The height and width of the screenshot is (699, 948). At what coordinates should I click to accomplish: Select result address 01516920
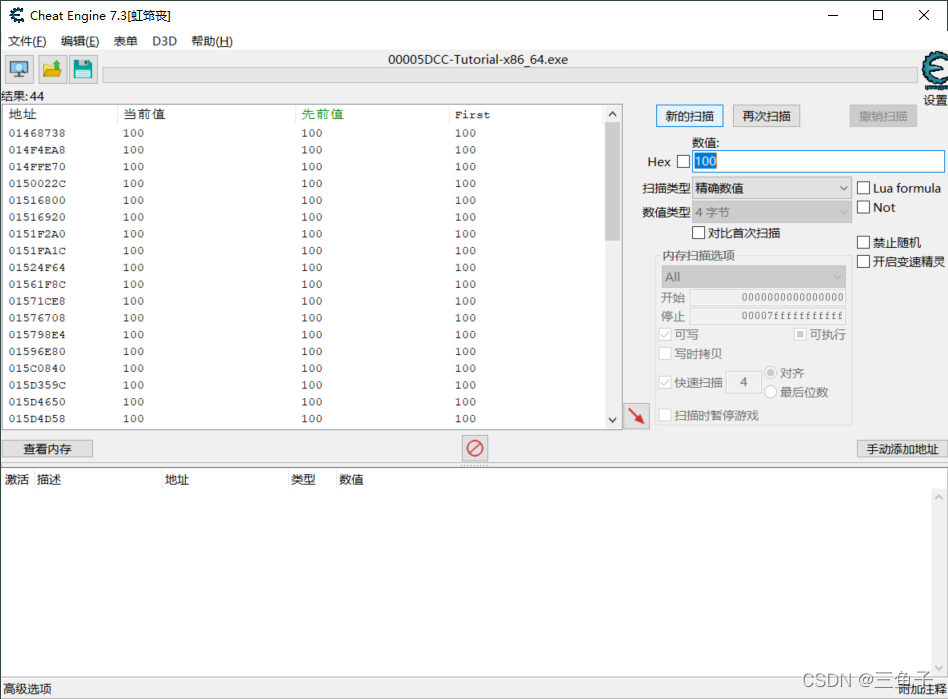click(37, 217)
